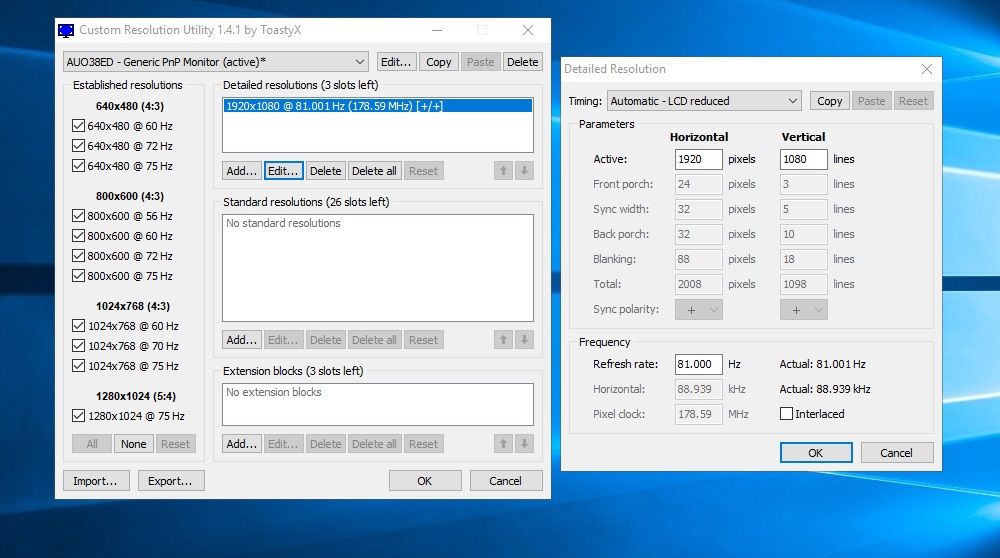Click monitor Edit... button at top

click(x=396, y=62)
